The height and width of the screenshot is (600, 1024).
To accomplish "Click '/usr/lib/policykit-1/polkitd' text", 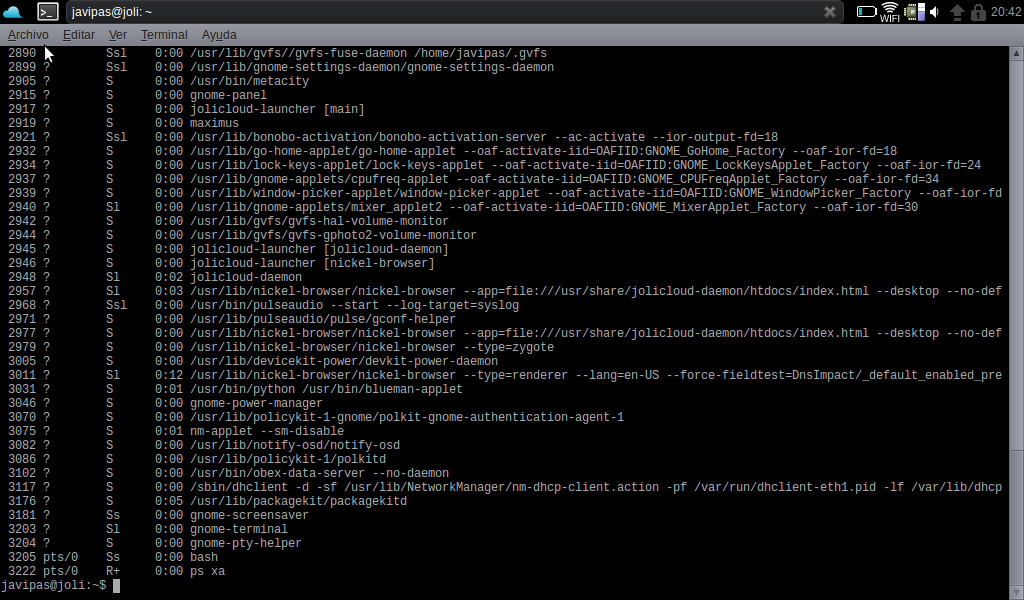I will coord(288,459).
